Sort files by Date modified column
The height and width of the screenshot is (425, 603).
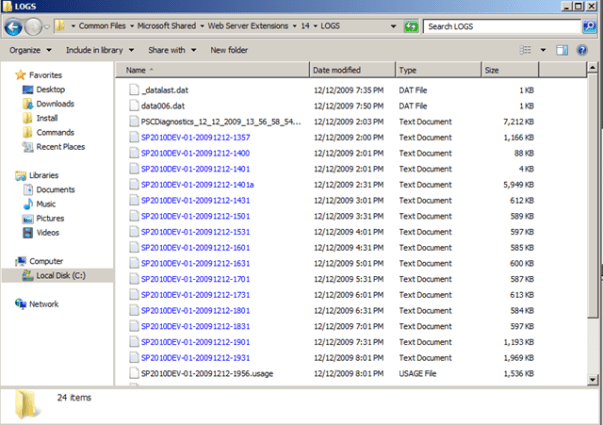pyautogui.click(x=336, y=71)
